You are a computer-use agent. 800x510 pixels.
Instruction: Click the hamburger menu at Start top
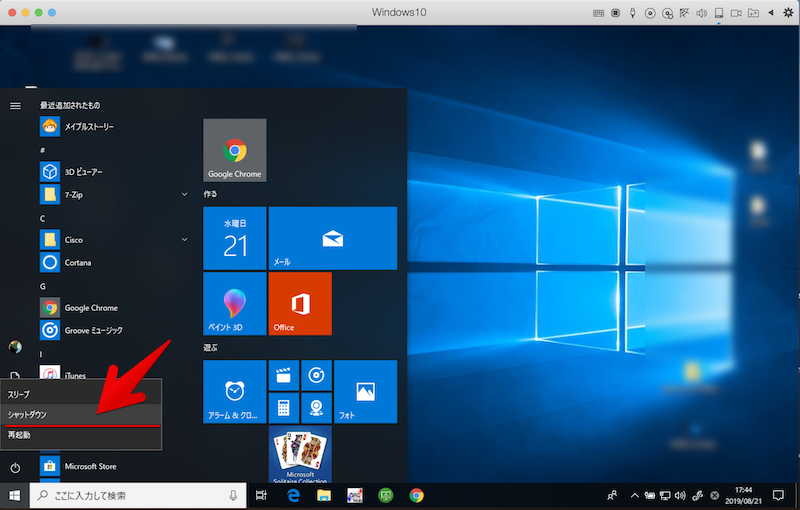click(x=15, y=105)
